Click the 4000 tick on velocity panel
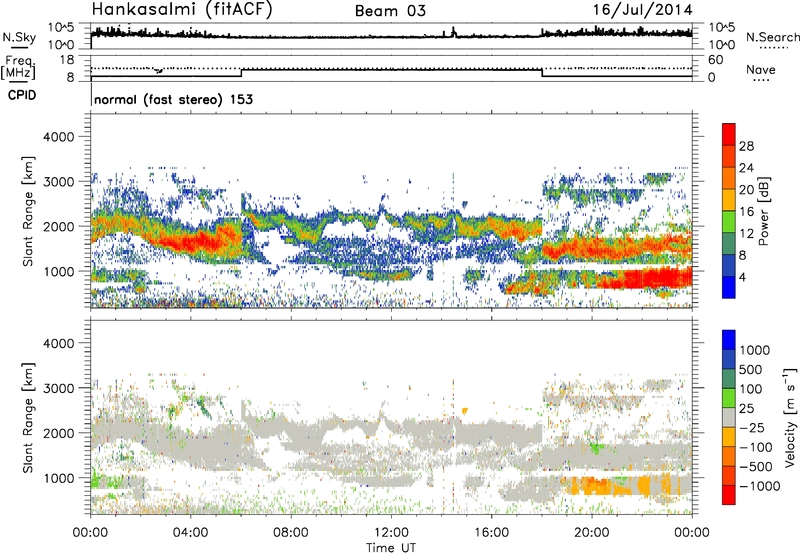Screen dimensions: 800x554 (59, 343)
